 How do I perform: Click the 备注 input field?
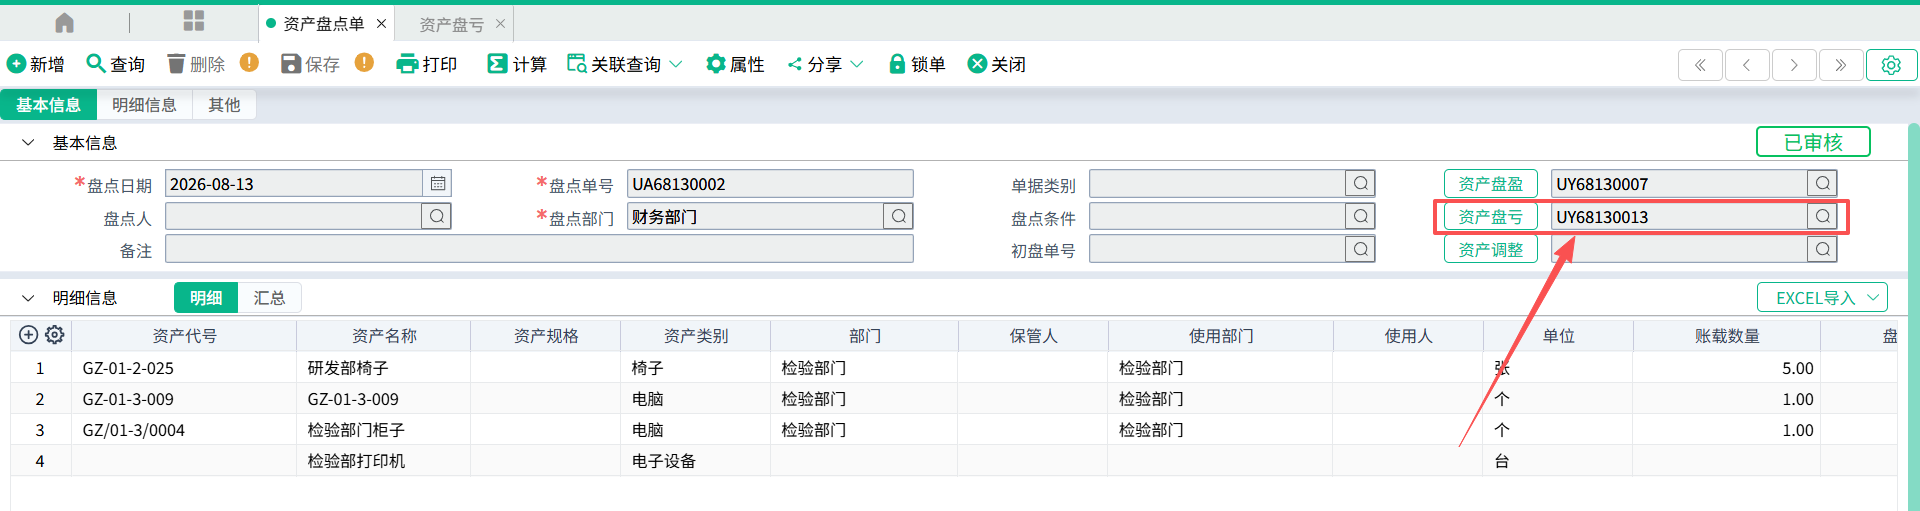pyautogui.click(x=539, y=249)
